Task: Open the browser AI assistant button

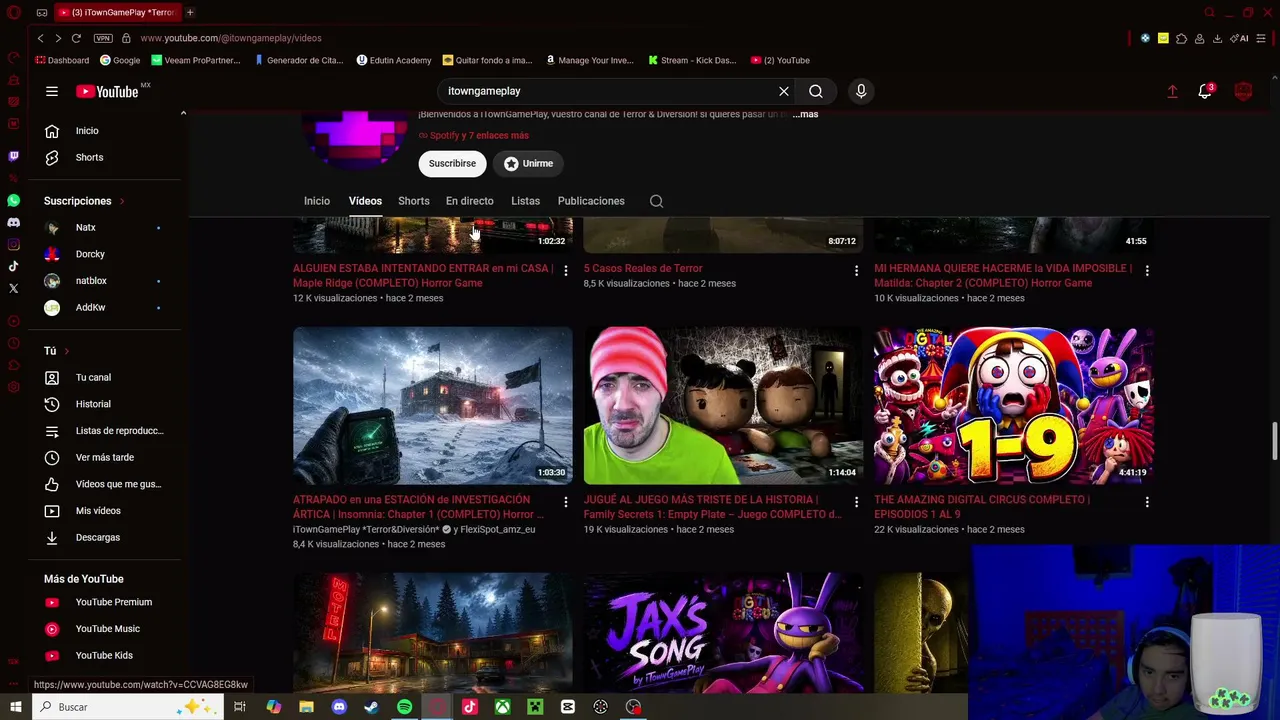Action: point(1241,38)
